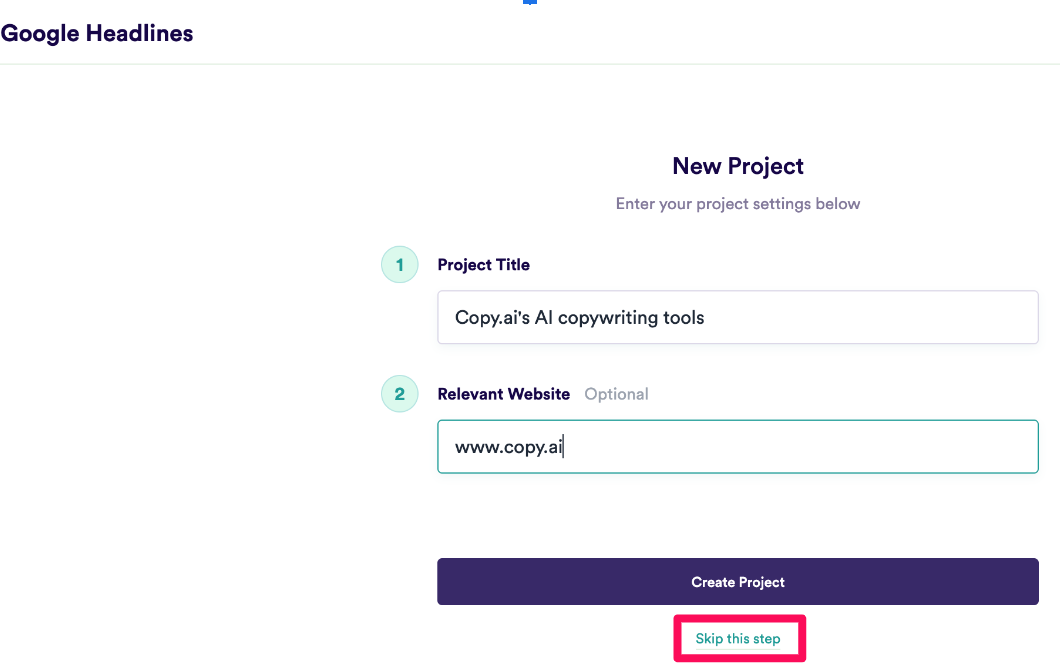Click the pink highlight border around Skip
The height and width of the screenshot is (666, 1060).
click(x=679, y=639)
